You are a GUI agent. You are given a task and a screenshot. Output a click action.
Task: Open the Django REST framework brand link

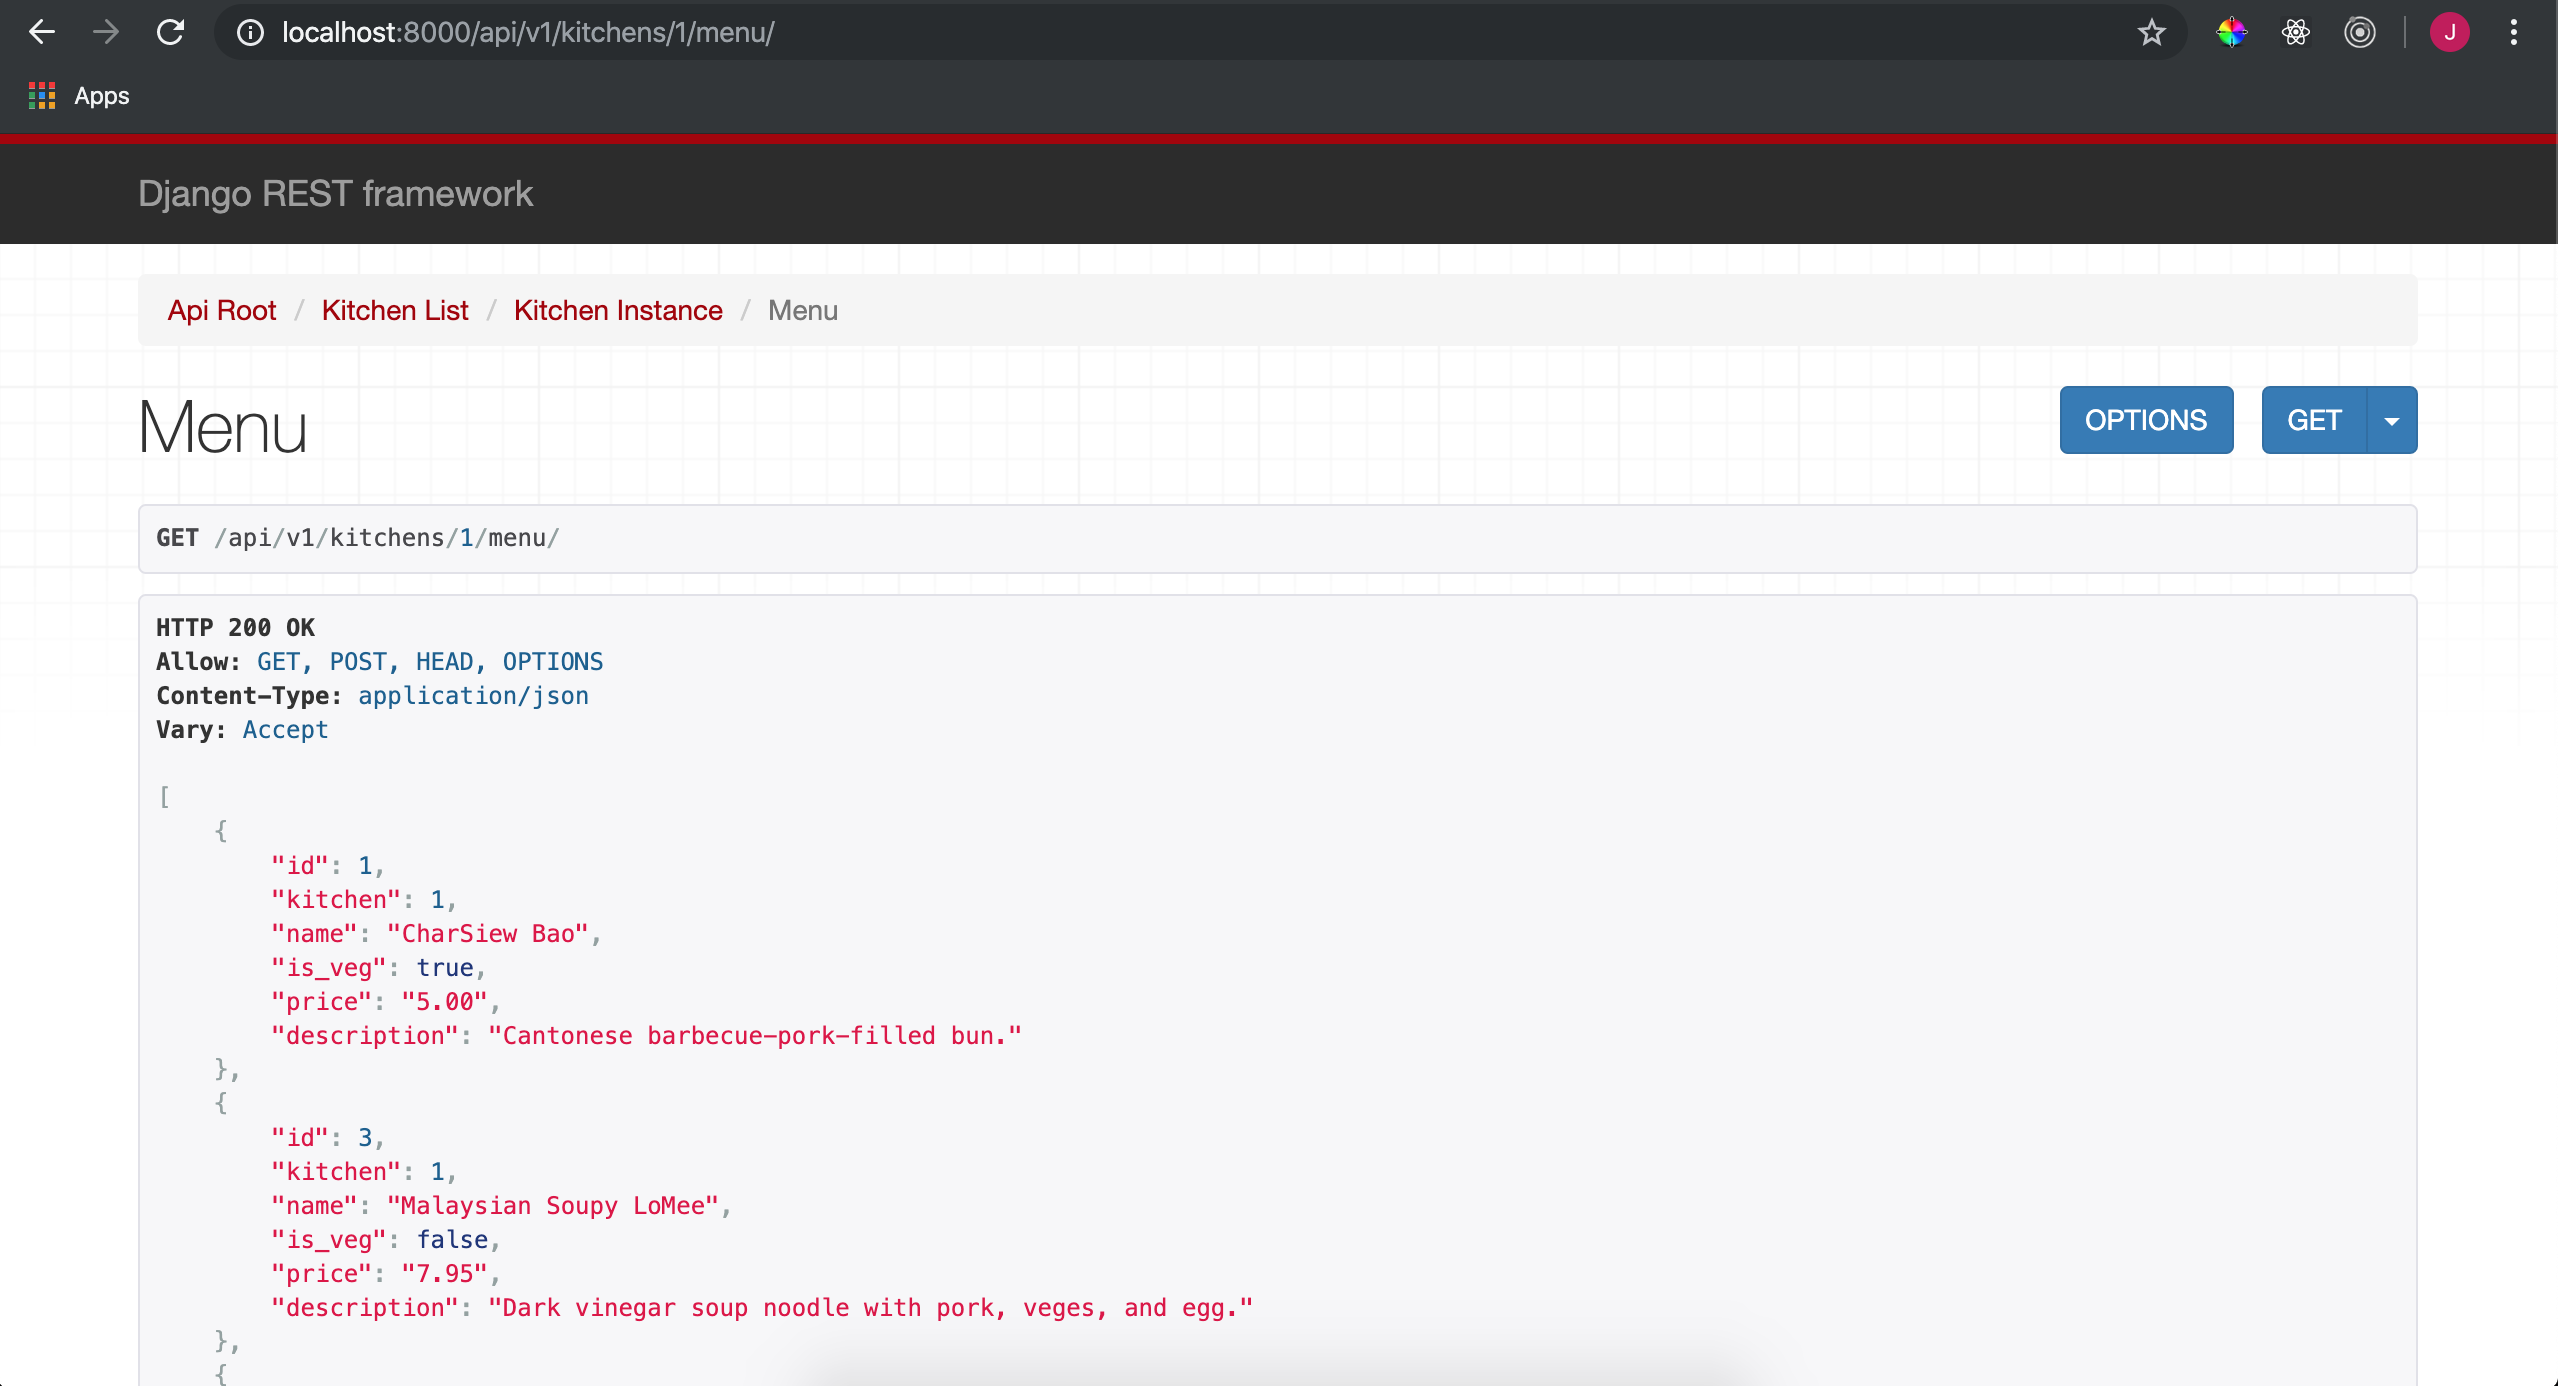click(x=335, y=193)
